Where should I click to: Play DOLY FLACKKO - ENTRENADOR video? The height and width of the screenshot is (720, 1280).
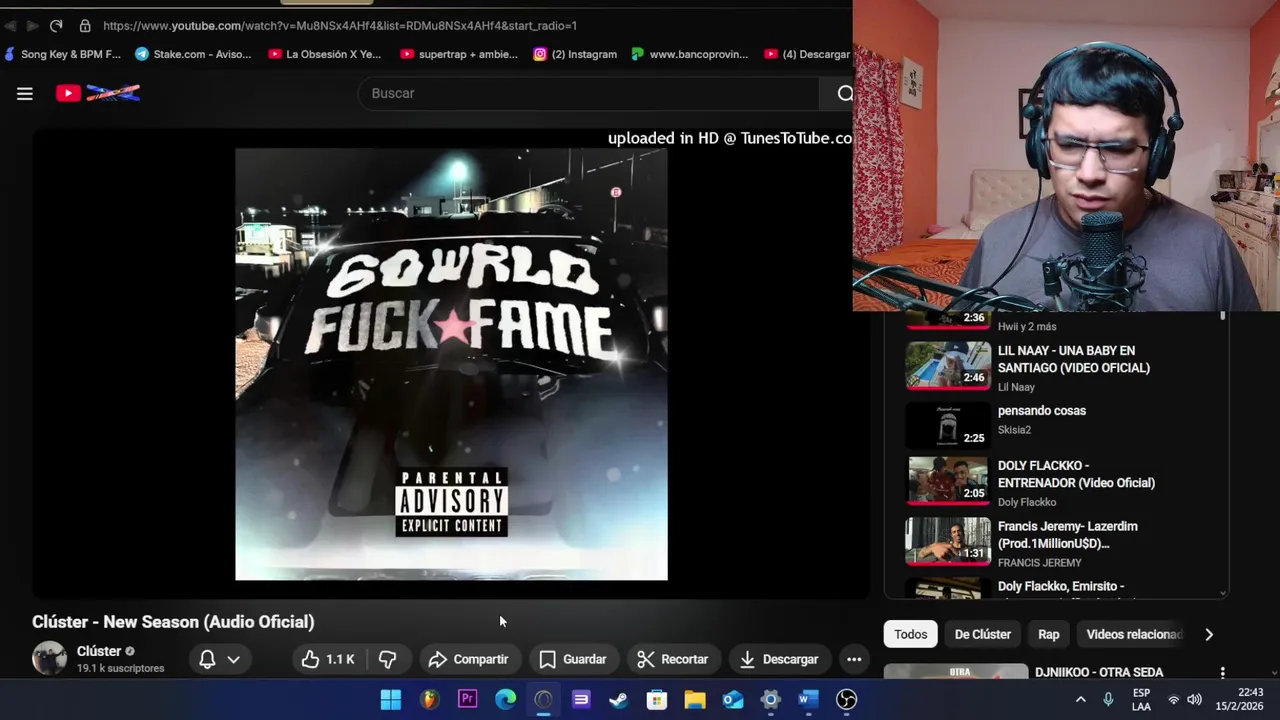1076,474
